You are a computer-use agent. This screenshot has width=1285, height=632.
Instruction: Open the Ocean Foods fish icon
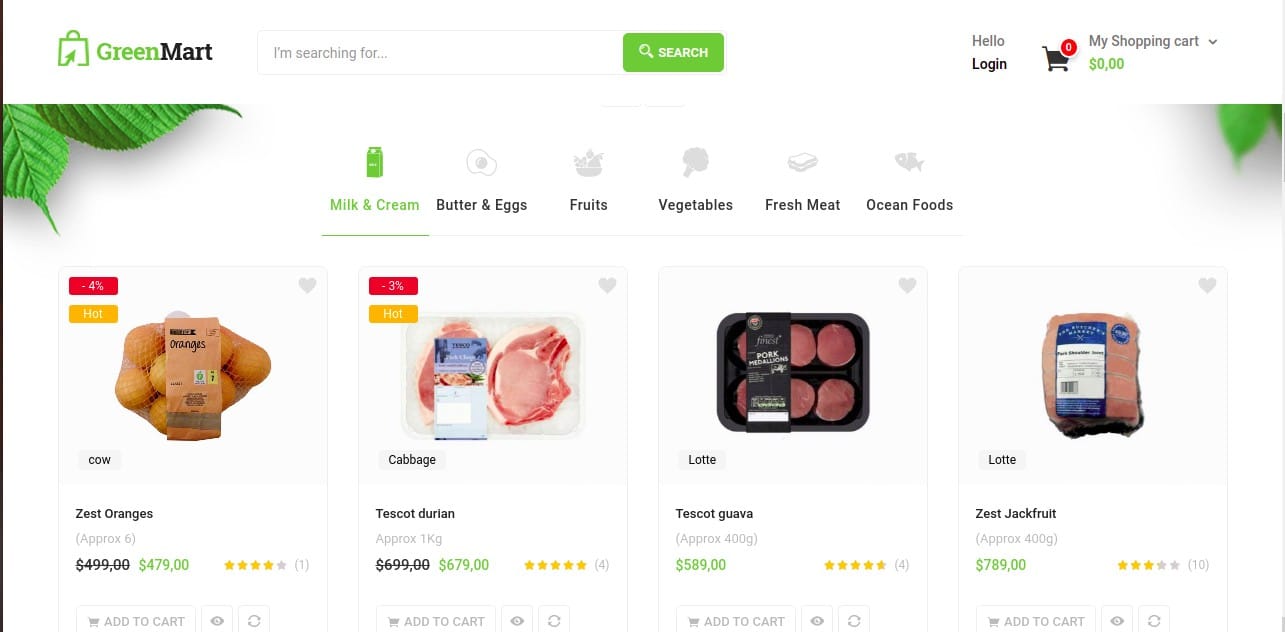909,162
